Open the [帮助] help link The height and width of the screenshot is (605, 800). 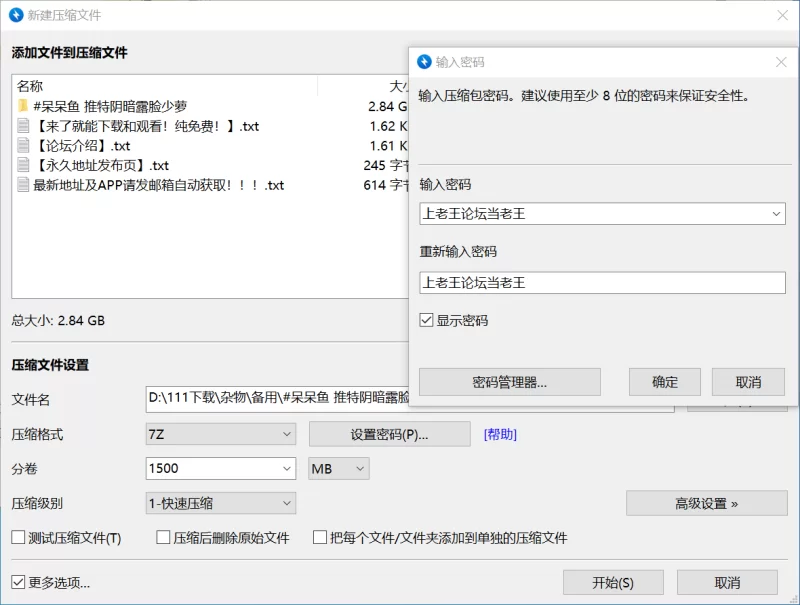coord(500,434)
